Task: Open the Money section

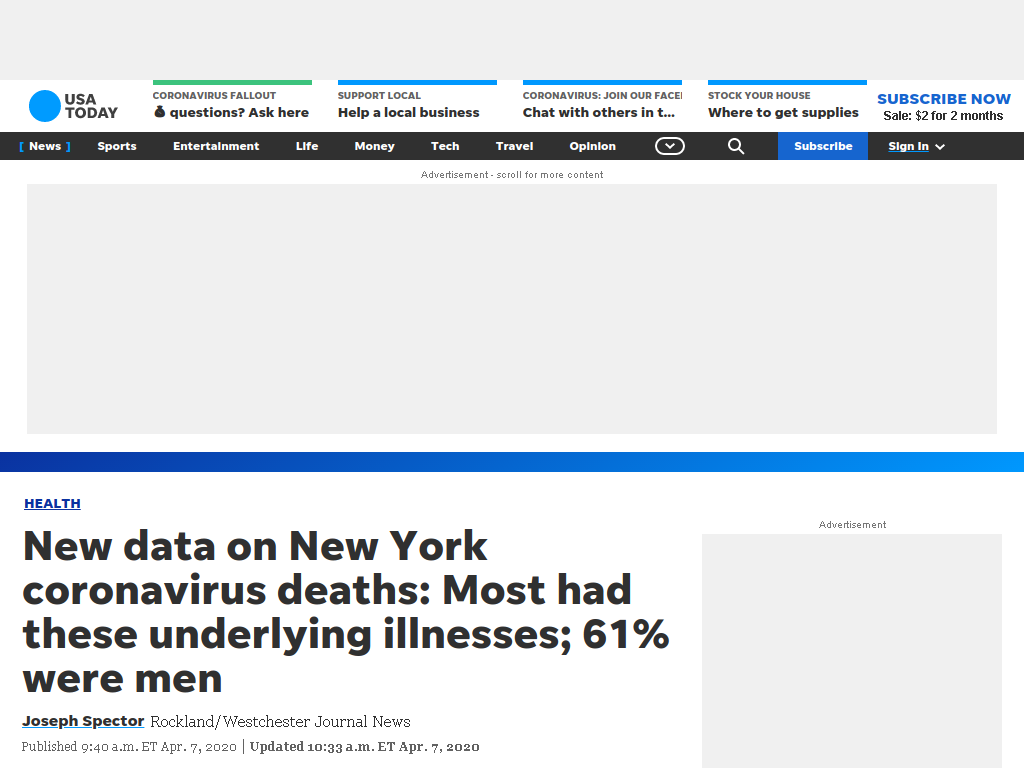Action: tap(374, 146)
